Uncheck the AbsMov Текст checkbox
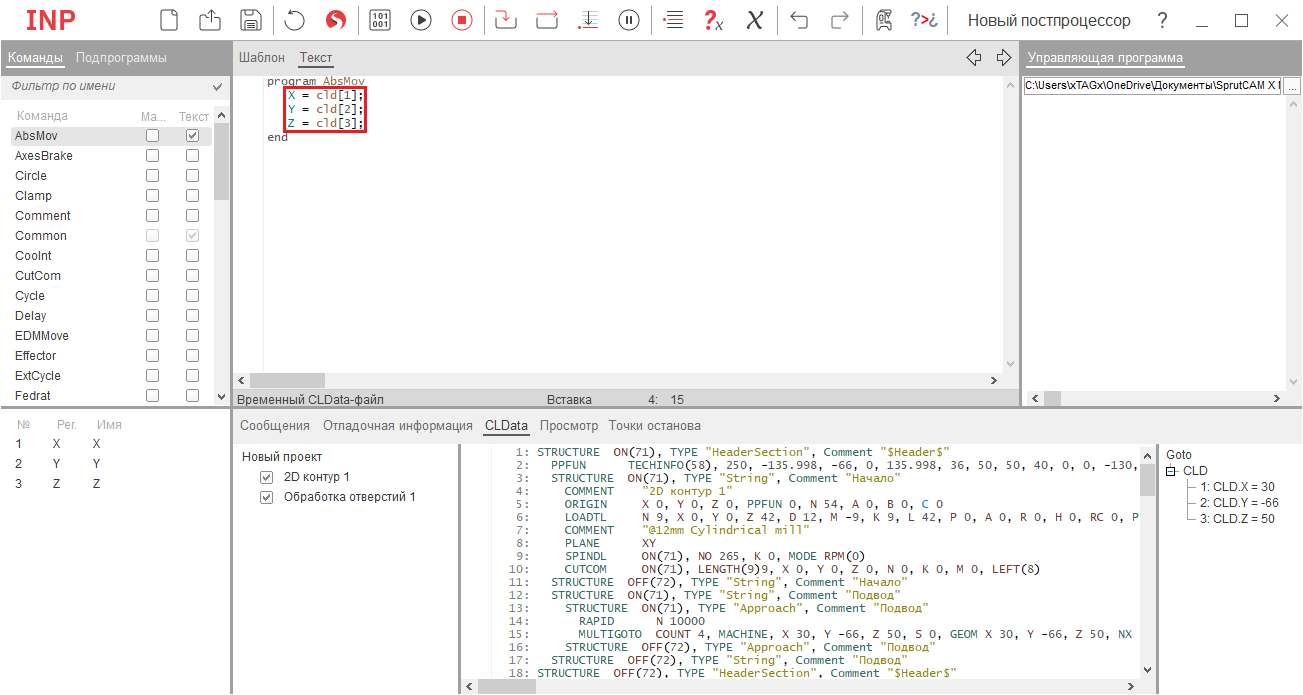This screenshot has height=695, width=1303. tap(192, 136)
